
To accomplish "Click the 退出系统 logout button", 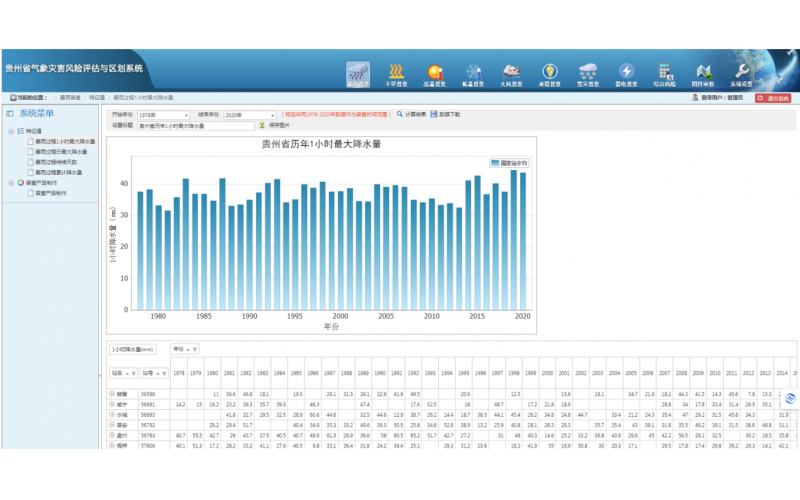I will 773,98.
